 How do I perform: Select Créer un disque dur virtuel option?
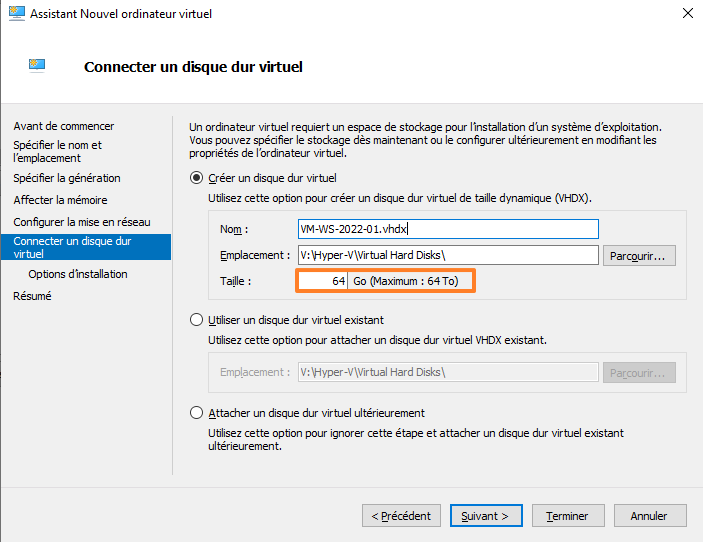196,178
